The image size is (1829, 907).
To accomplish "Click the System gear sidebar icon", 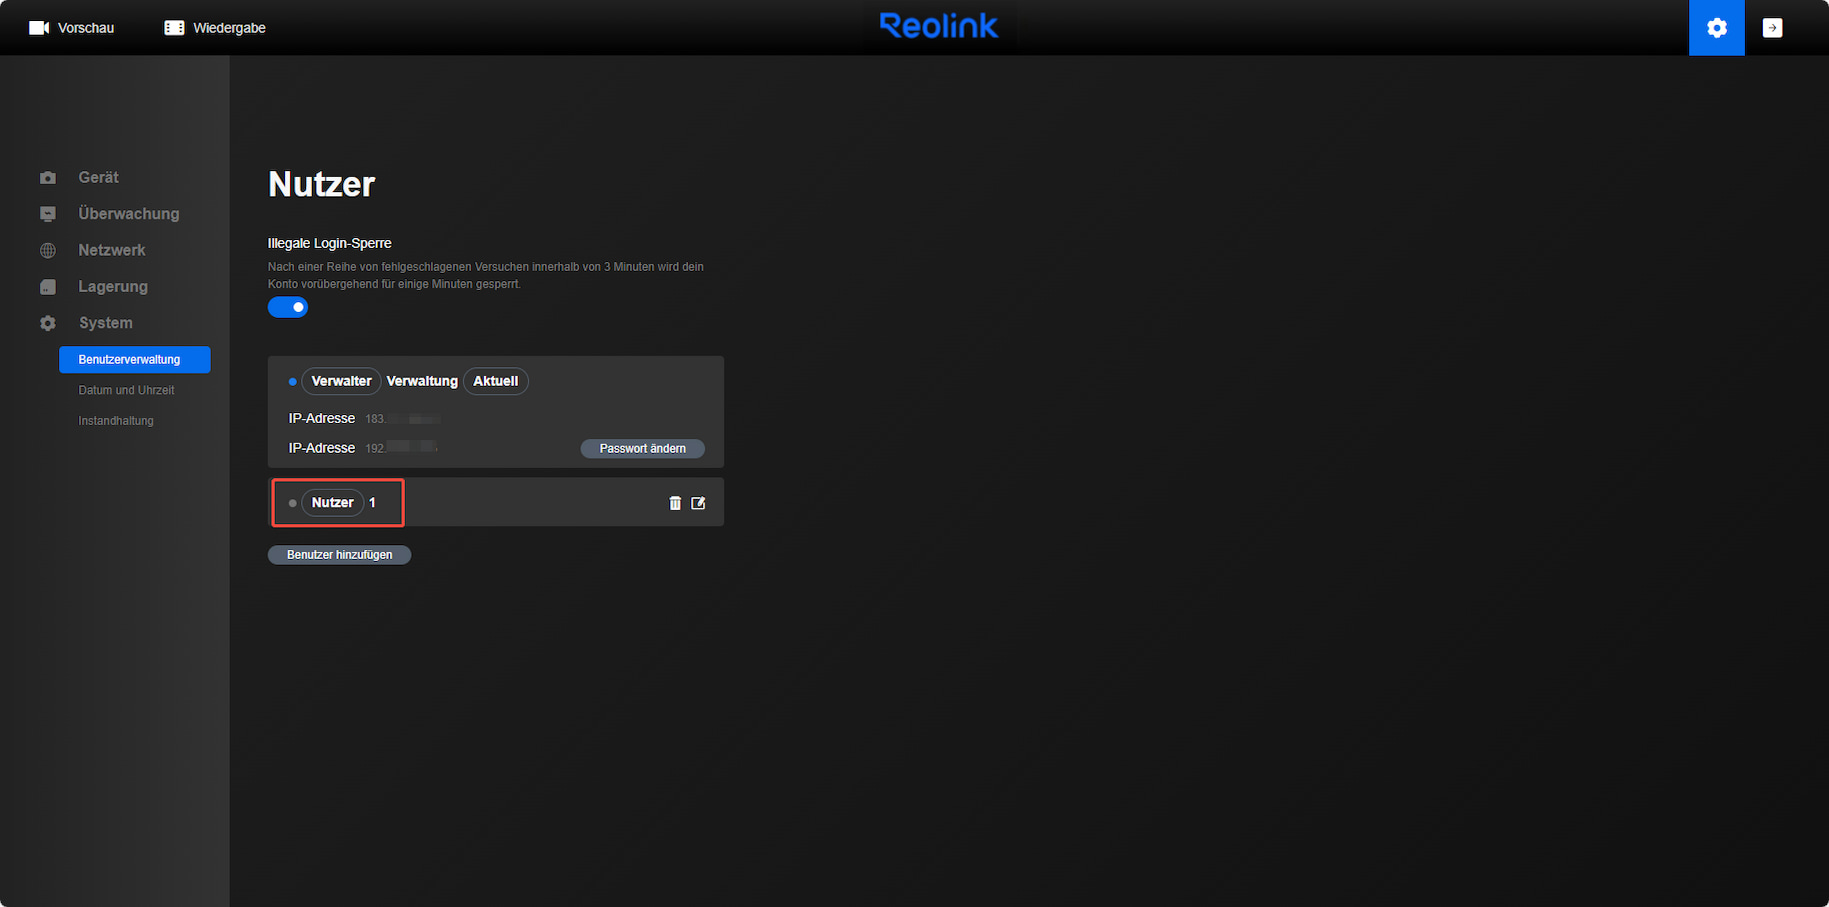I will (x=48, y=323).
